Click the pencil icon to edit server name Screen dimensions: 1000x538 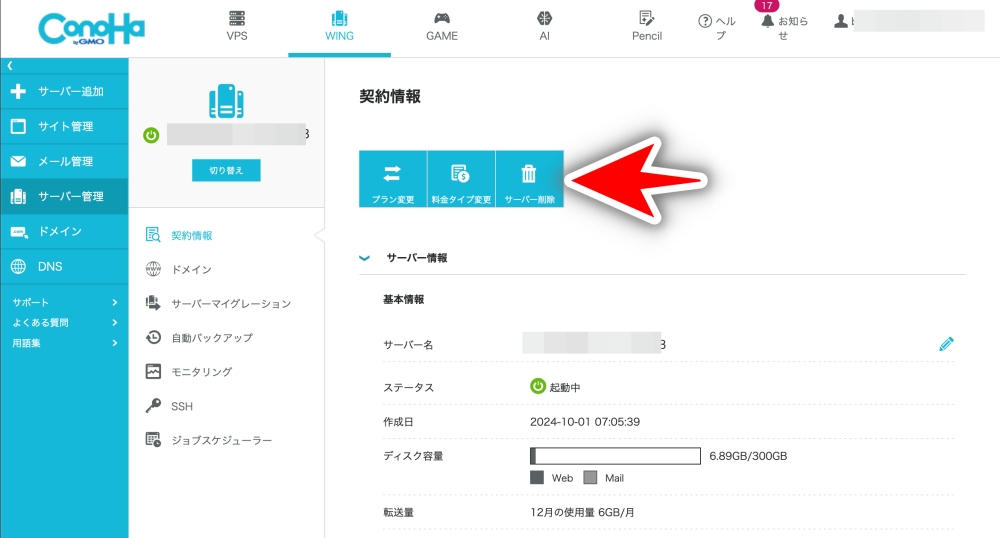pos(946,344)
